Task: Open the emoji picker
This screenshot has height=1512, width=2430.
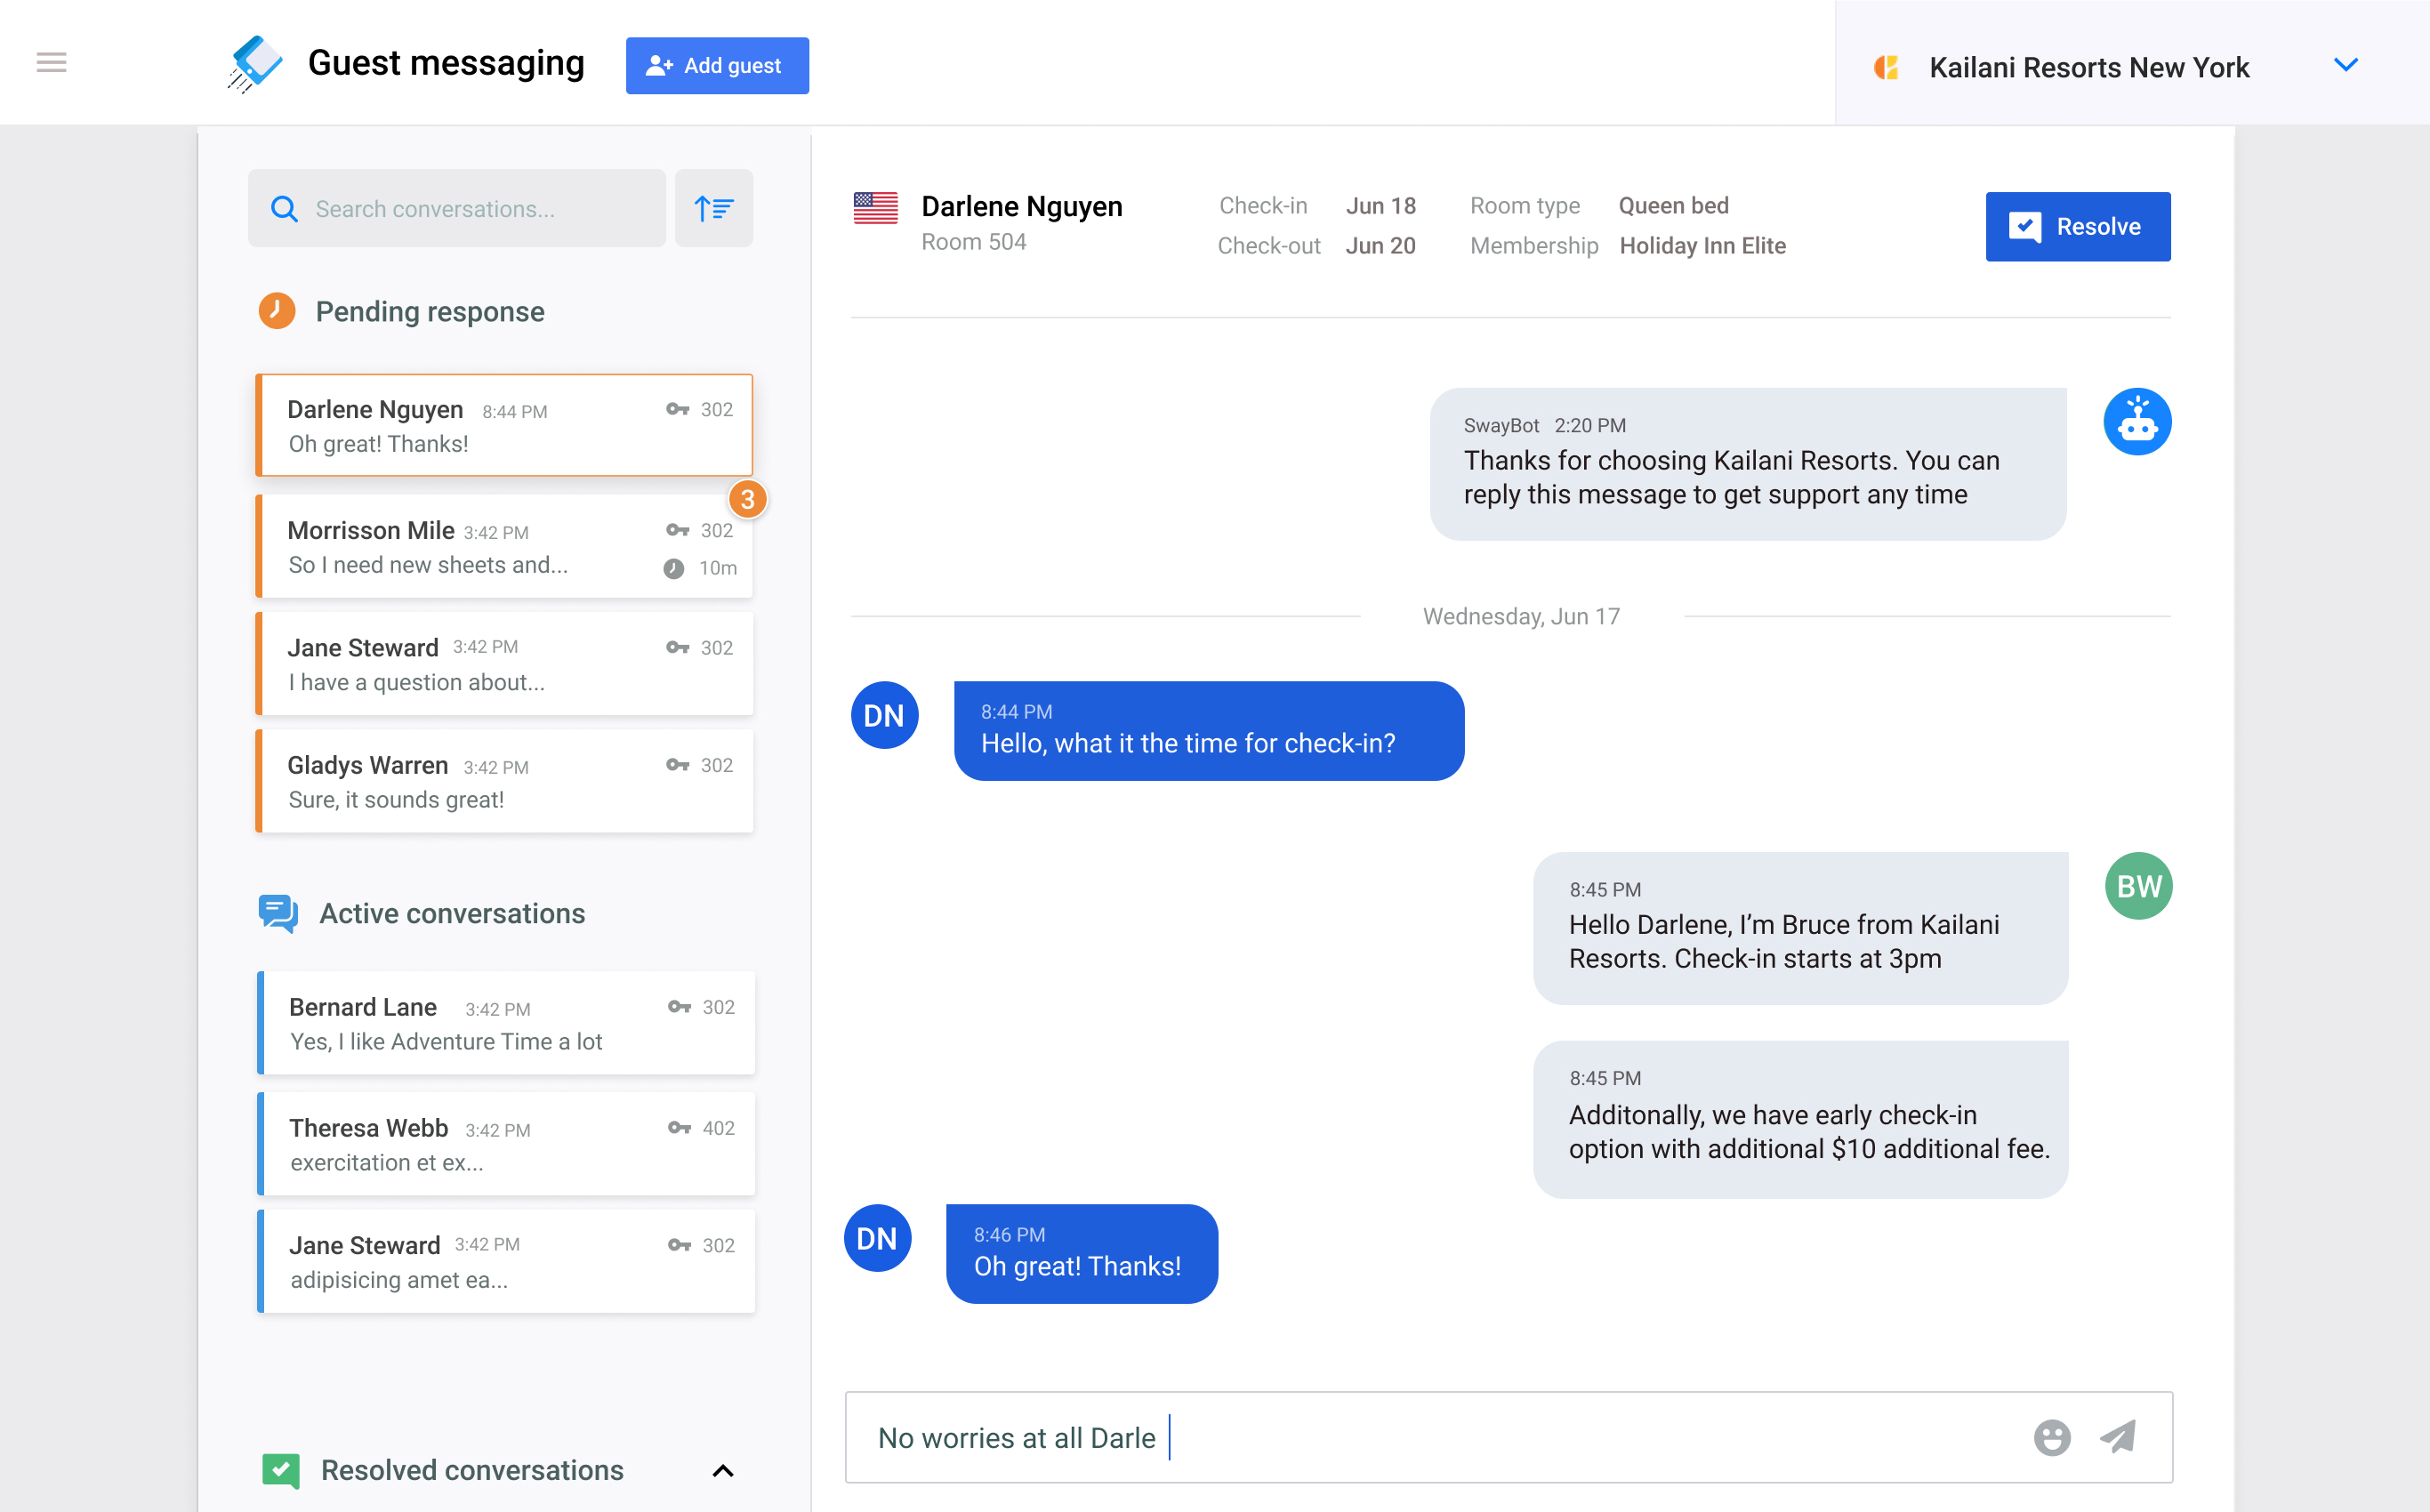Action: pyautogui.click(x=2051, y=1437)
